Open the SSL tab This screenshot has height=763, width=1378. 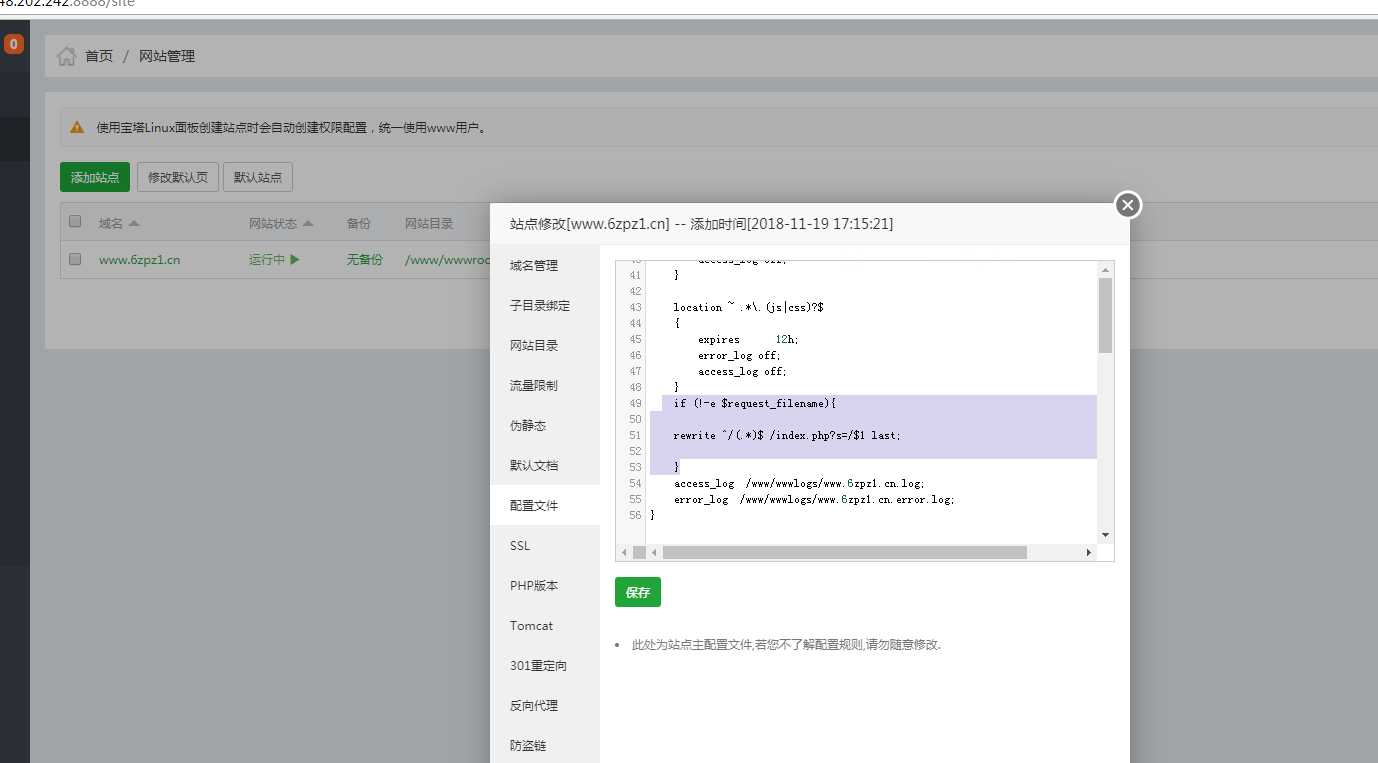[x=545, y=546]
